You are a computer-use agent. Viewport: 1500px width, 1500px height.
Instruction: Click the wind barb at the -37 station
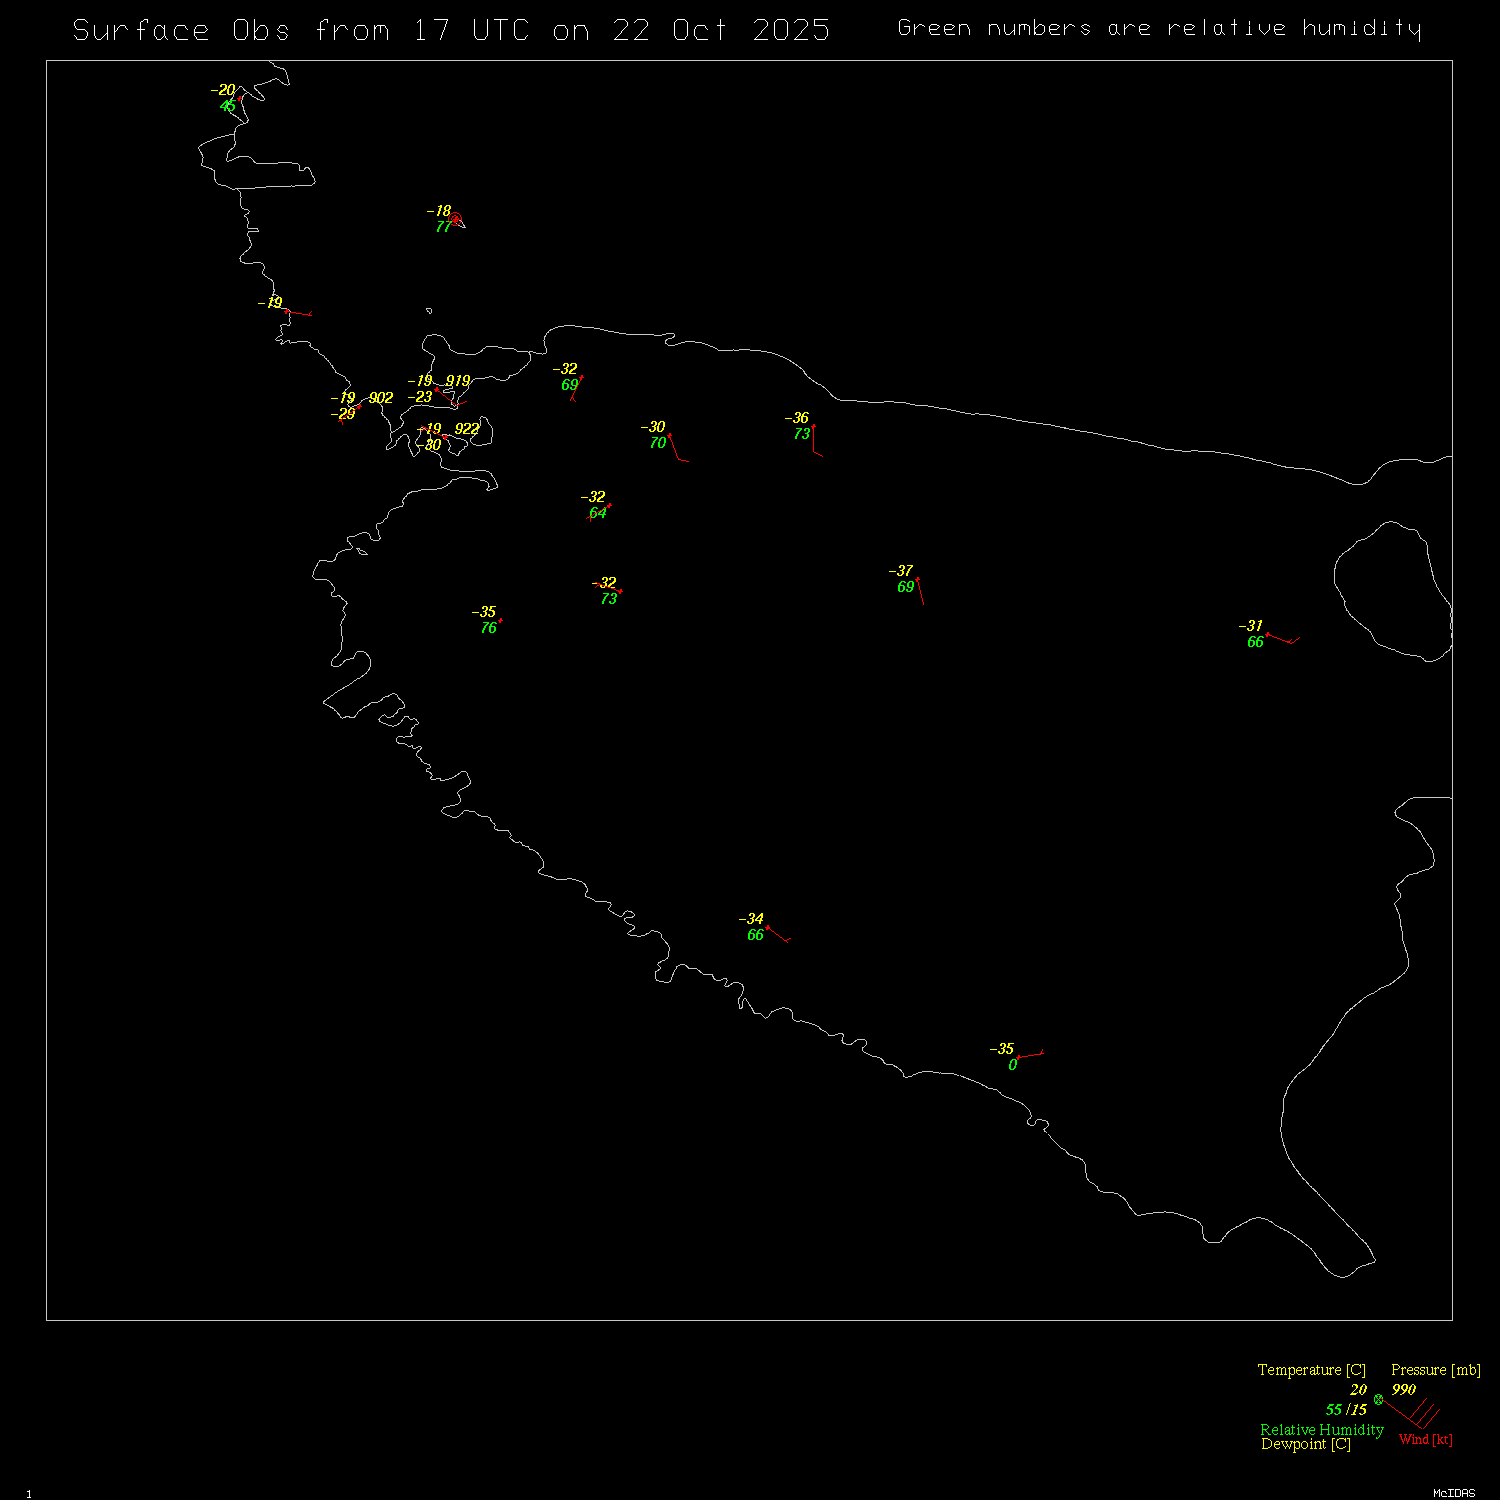pyautogui.click(x=920, y=591)
